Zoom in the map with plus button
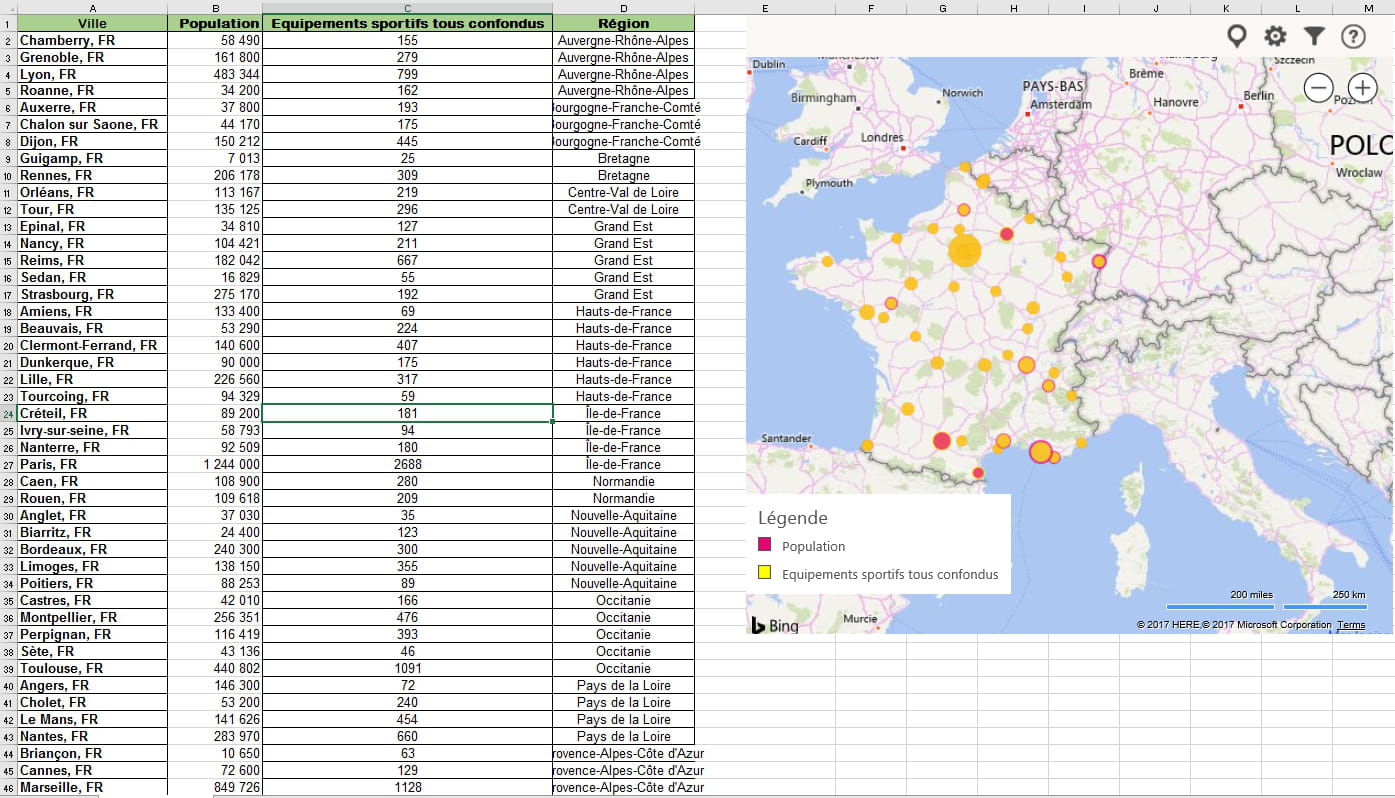Viewport: 1395px width, 798px height. tap(1362, 88)
